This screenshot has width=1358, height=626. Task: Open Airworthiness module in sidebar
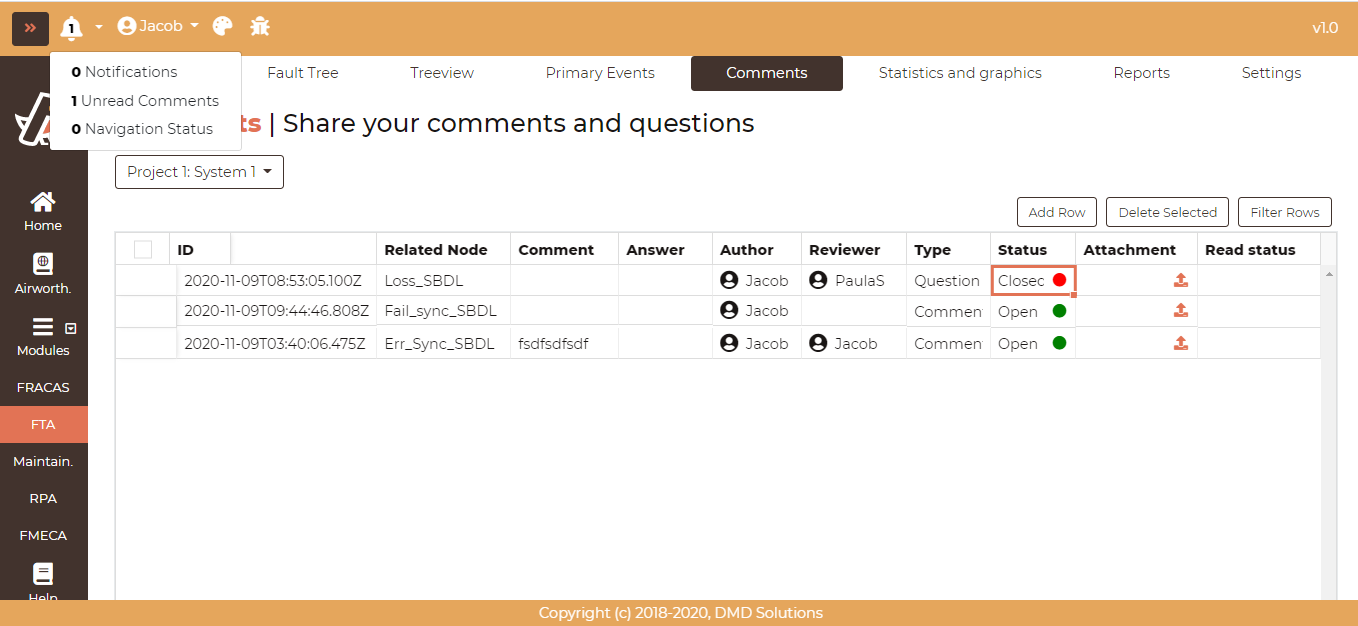click(43, 274)
